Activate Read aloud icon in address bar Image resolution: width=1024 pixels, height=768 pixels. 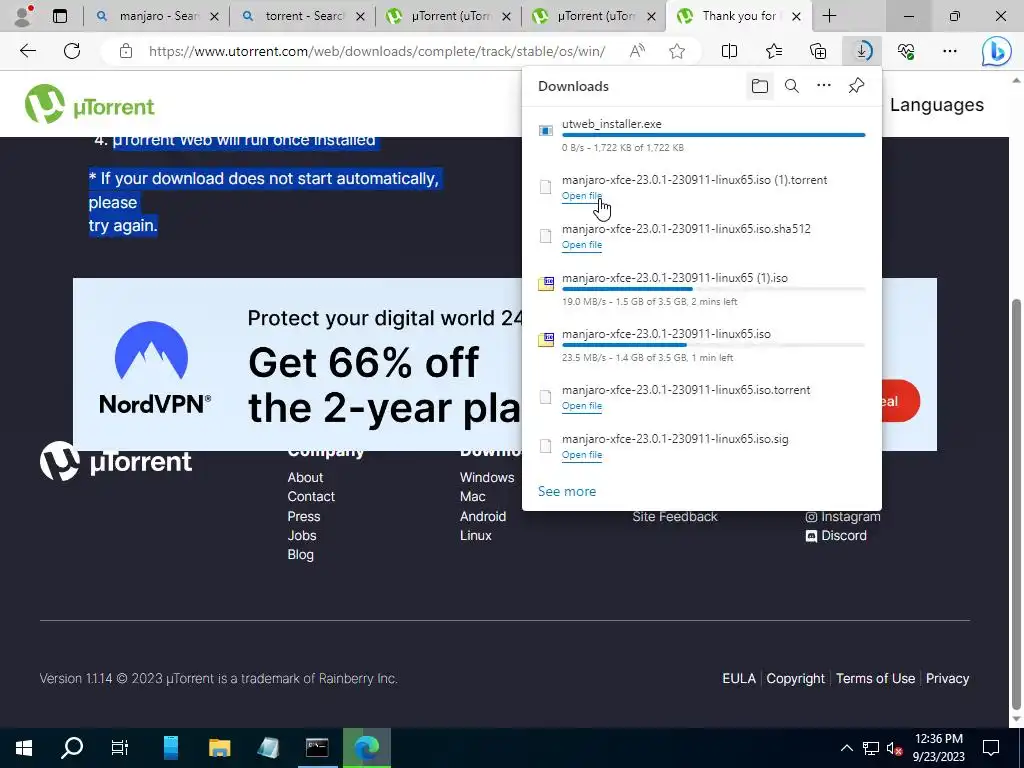tap(637, 51)
